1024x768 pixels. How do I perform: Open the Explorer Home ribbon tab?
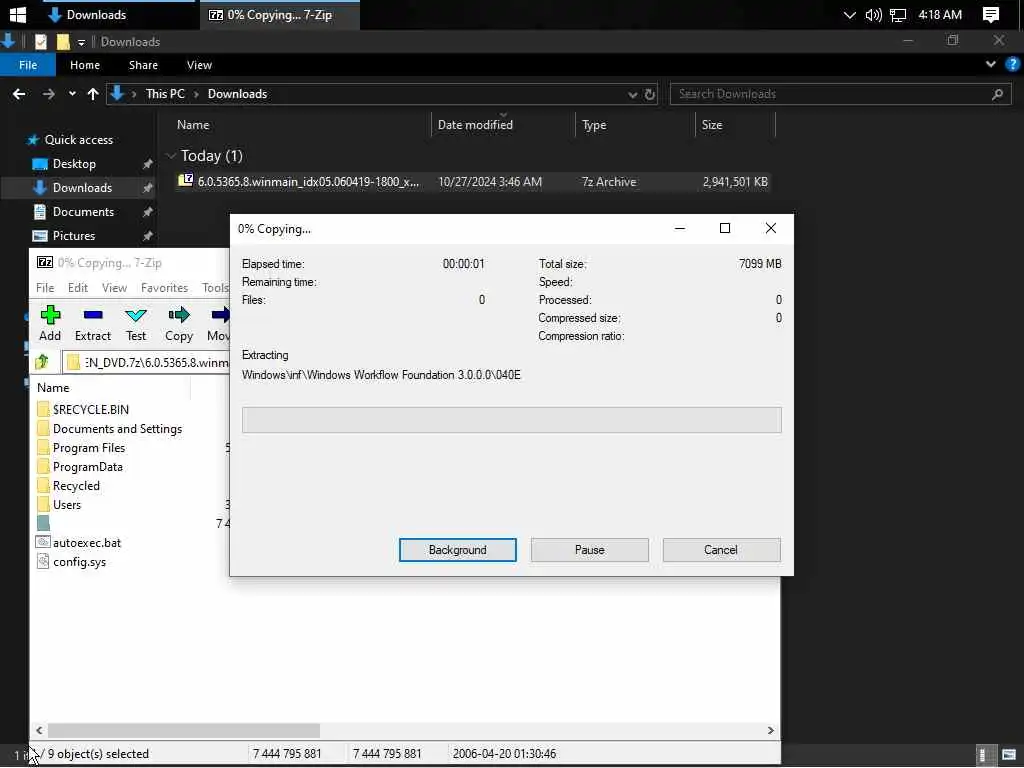click(x=85, y=65)
